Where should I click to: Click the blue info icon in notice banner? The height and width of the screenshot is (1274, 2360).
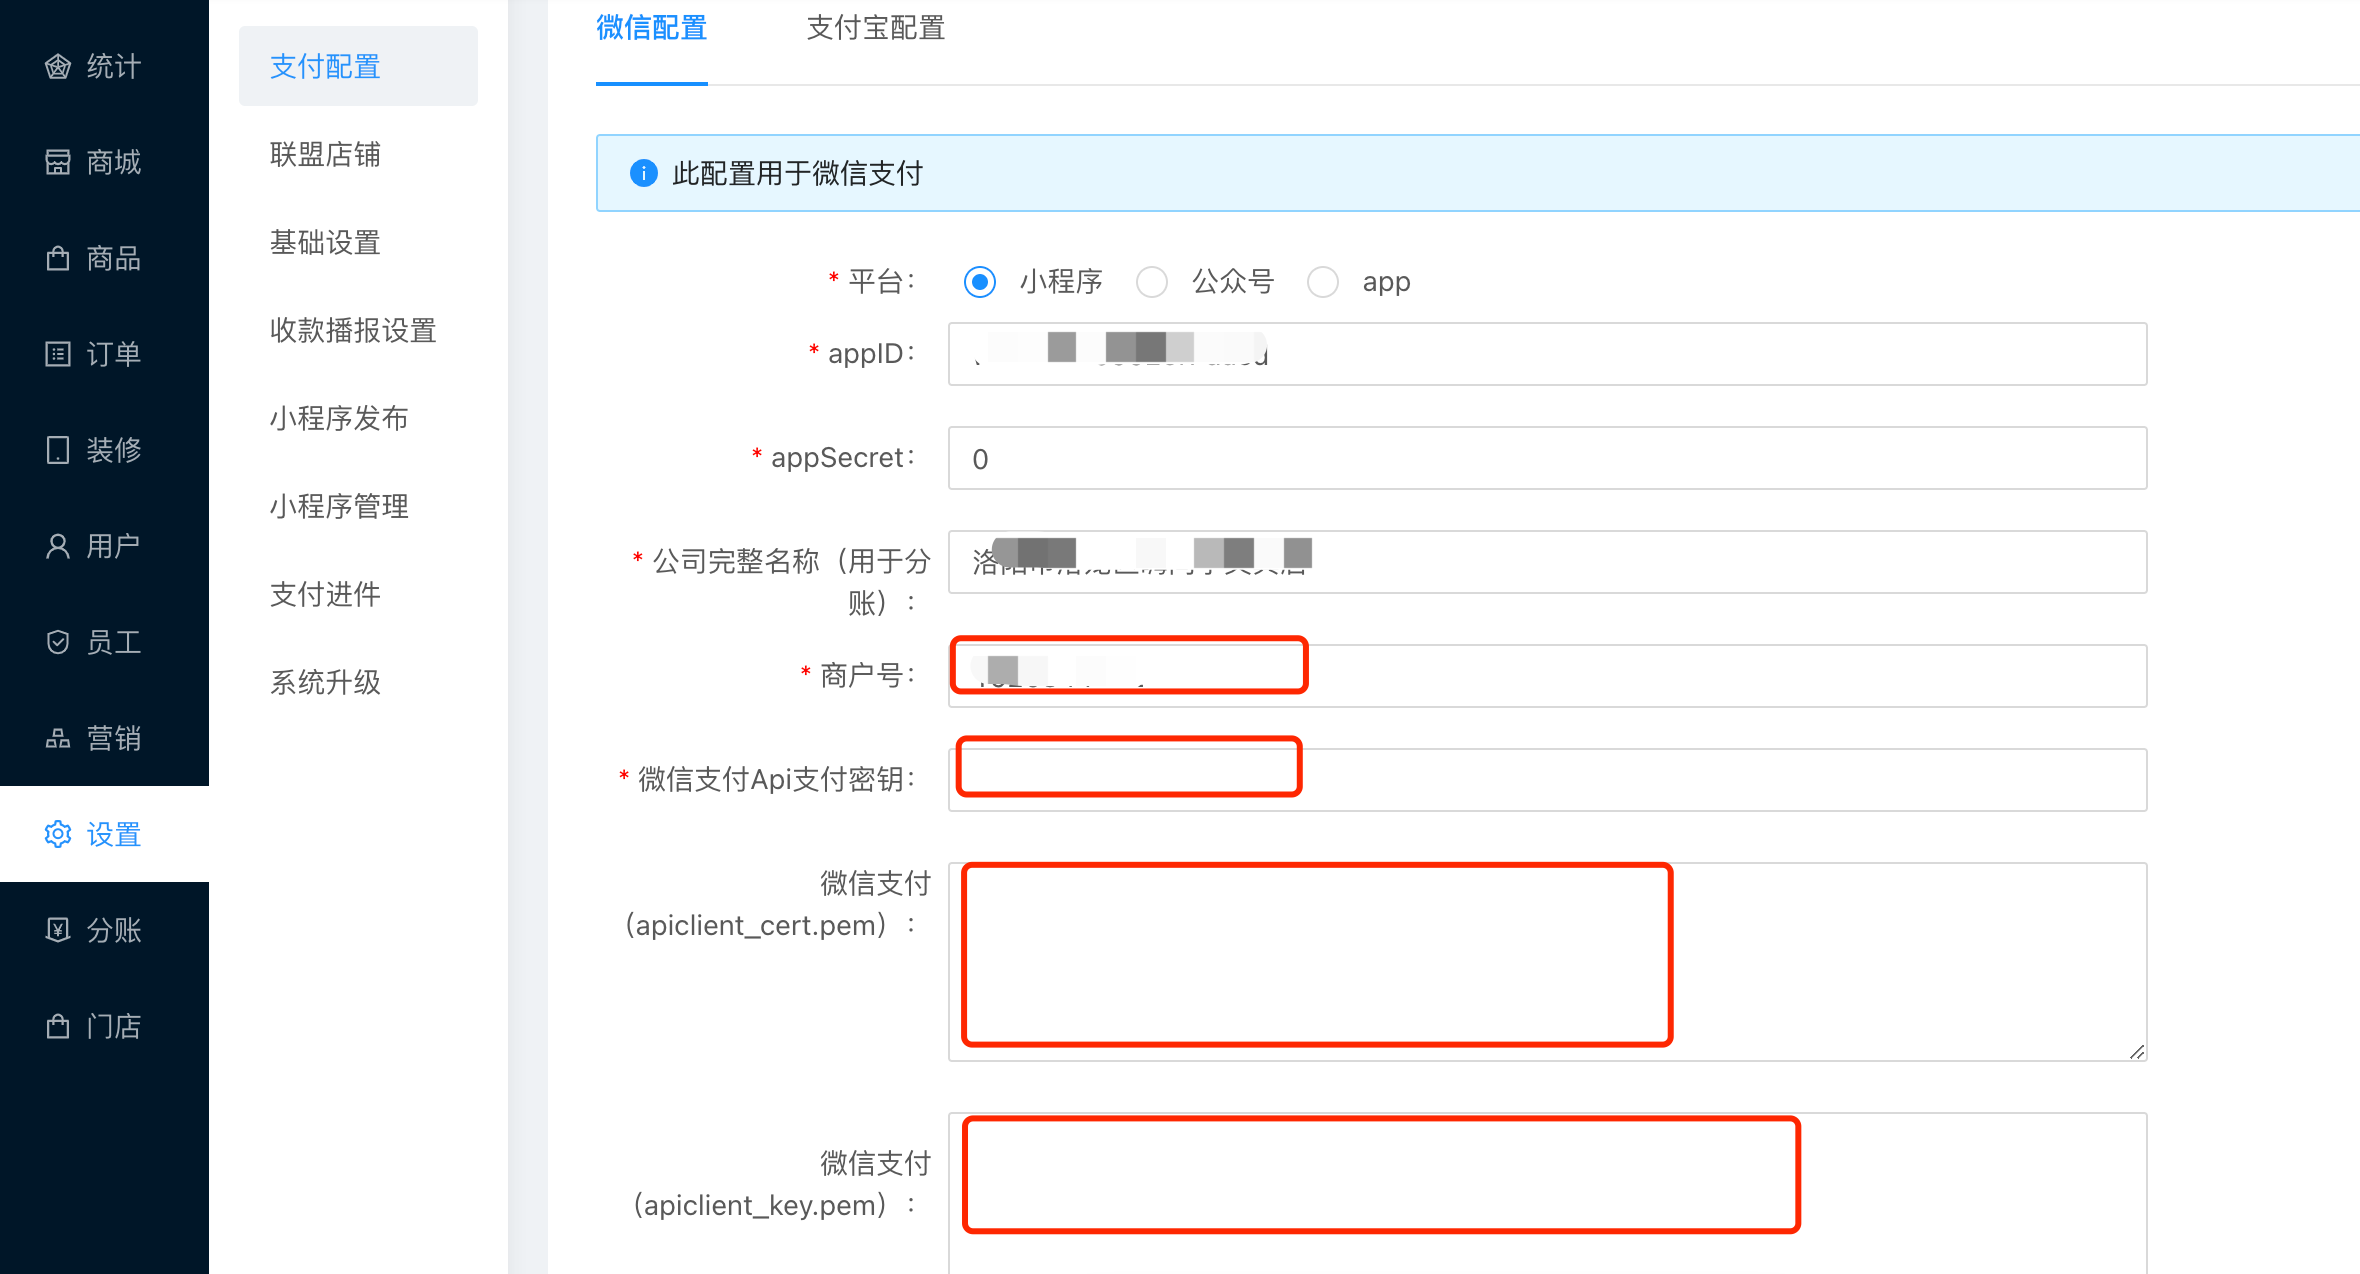644,173
